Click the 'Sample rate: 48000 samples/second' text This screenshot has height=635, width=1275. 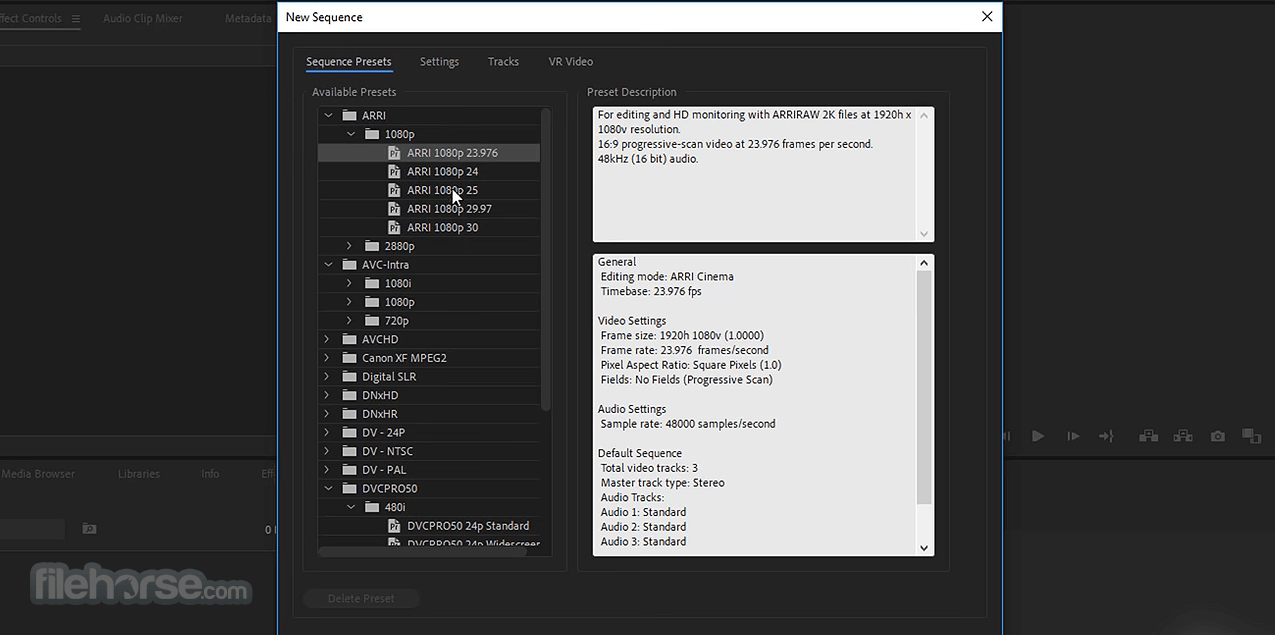(x=688, y=424)
